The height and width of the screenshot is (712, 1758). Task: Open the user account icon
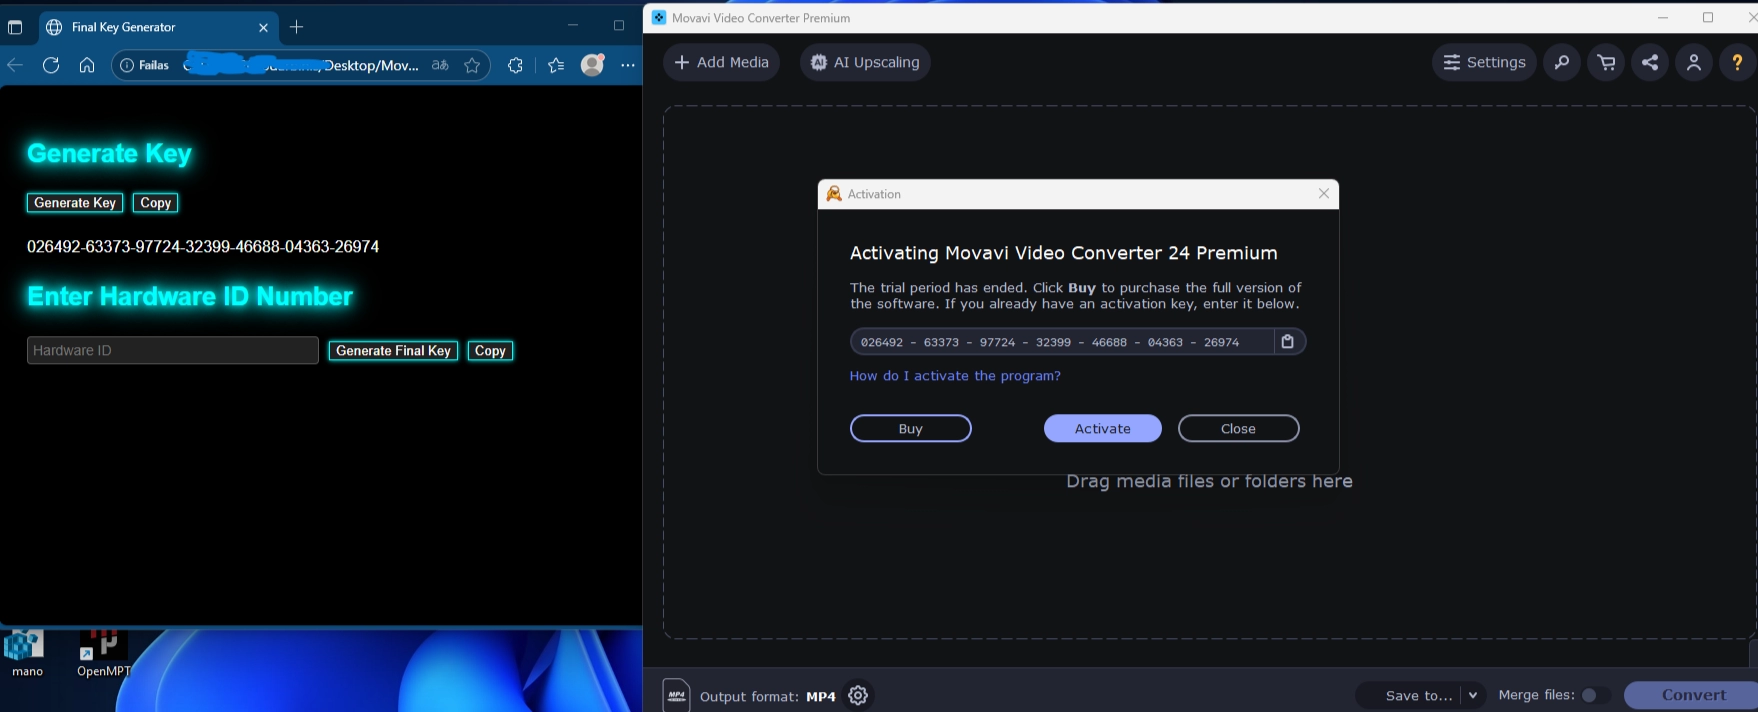[1694, 62]
